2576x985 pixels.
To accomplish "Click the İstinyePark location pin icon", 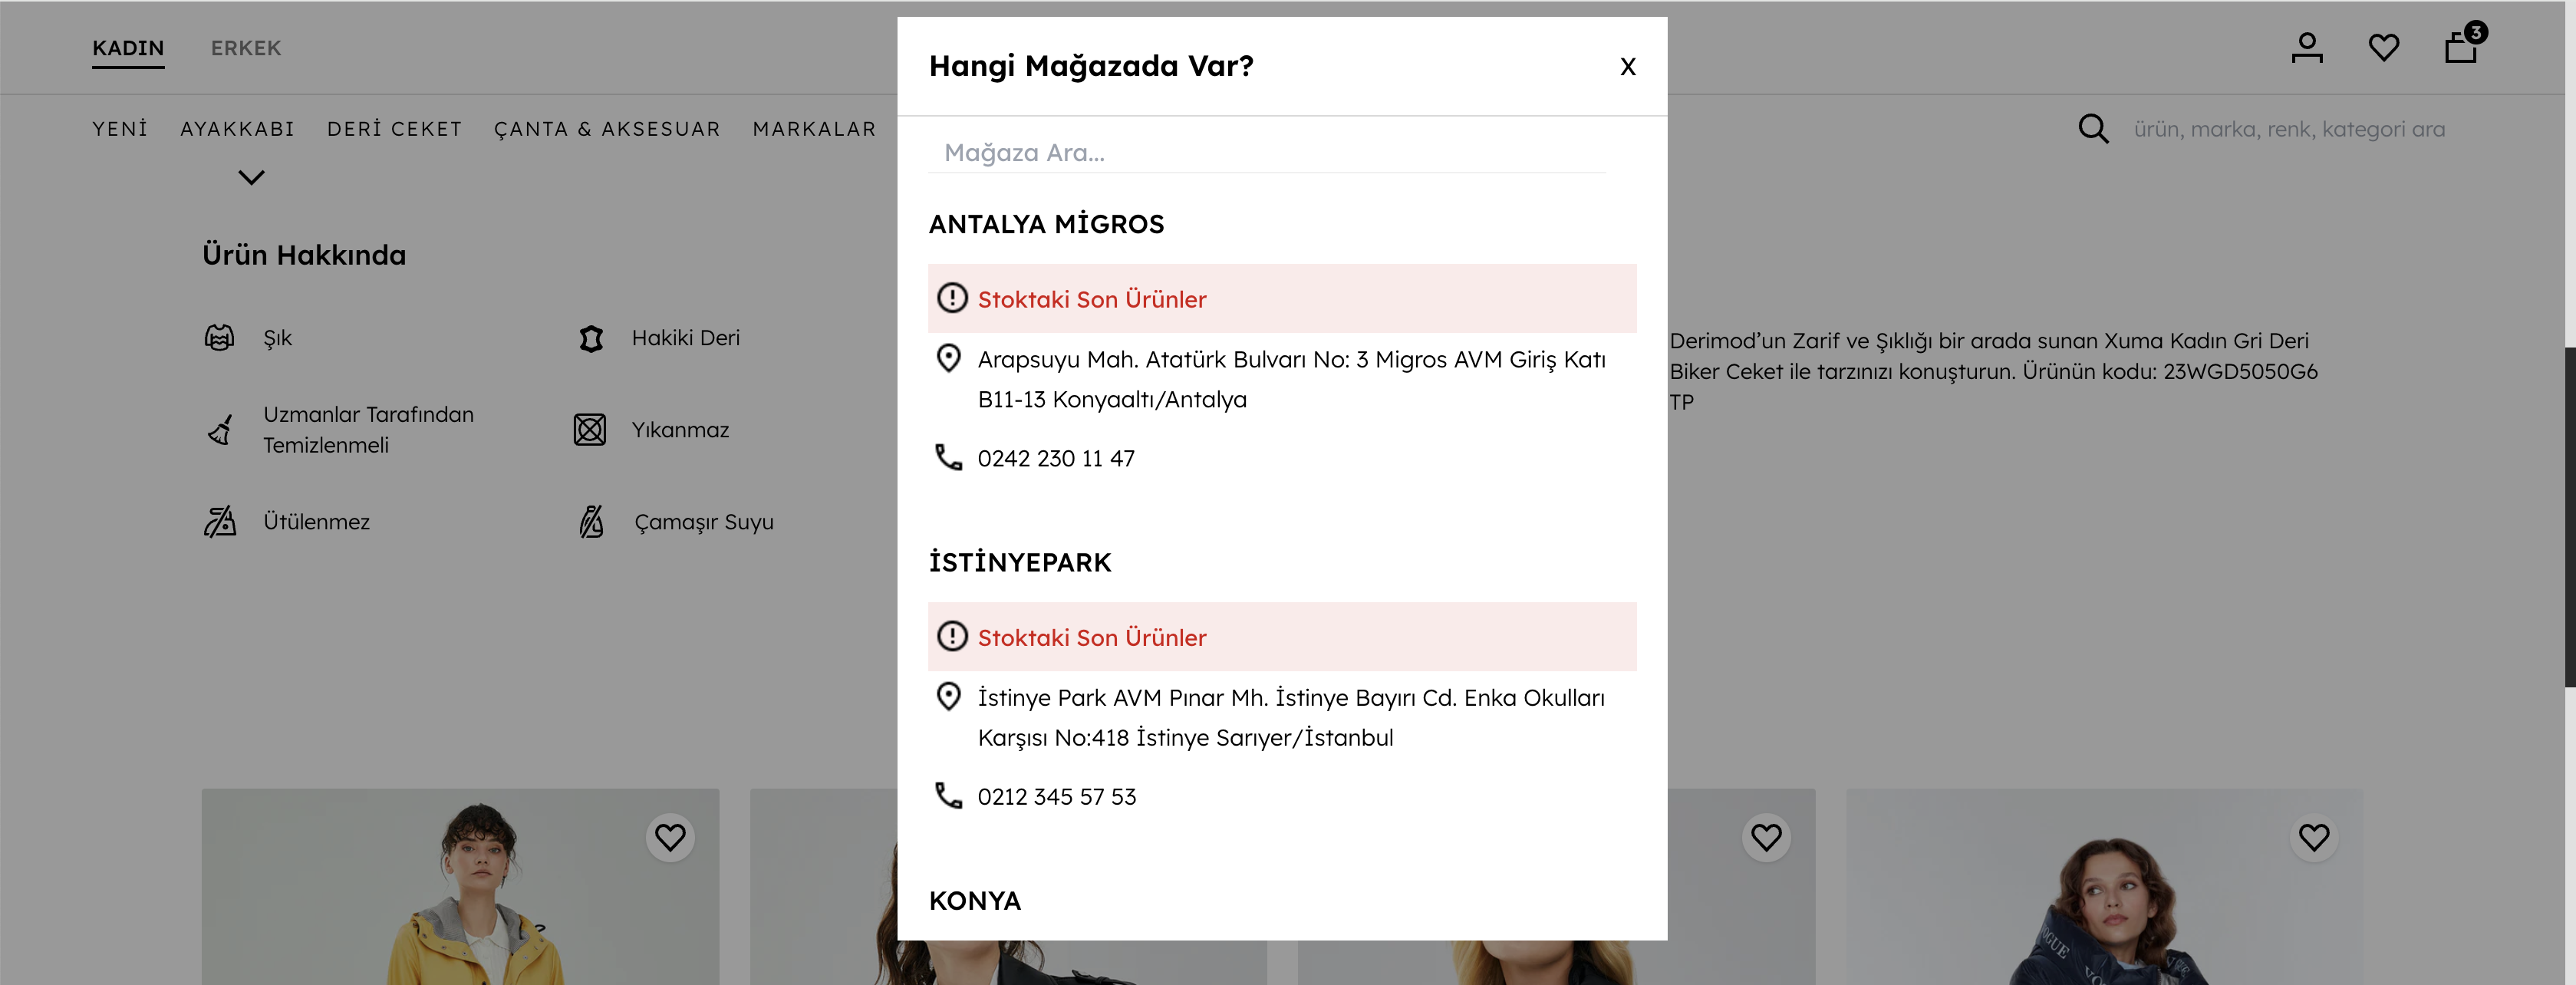I will [x=948, y=696].
